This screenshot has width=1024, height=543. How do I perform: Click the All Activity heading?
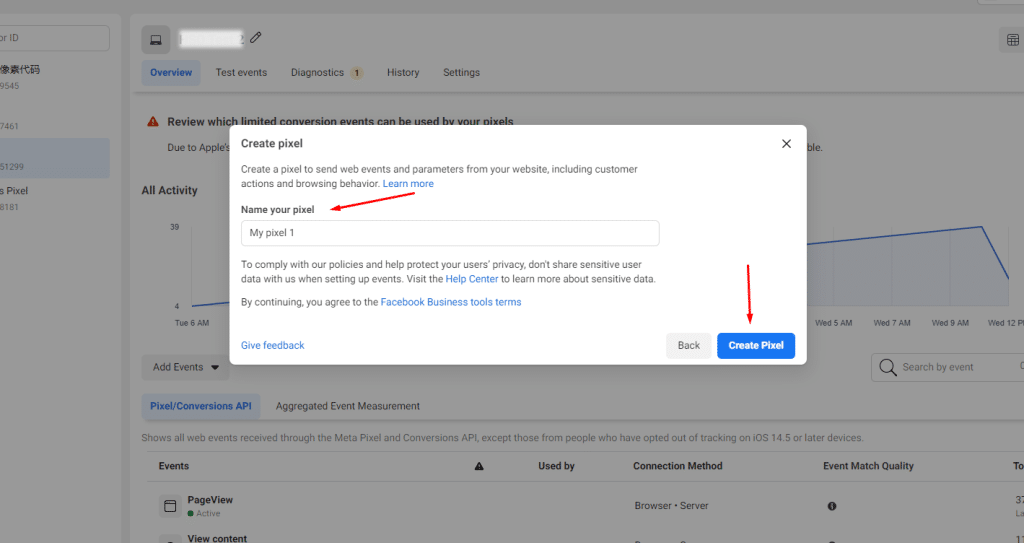169,190
